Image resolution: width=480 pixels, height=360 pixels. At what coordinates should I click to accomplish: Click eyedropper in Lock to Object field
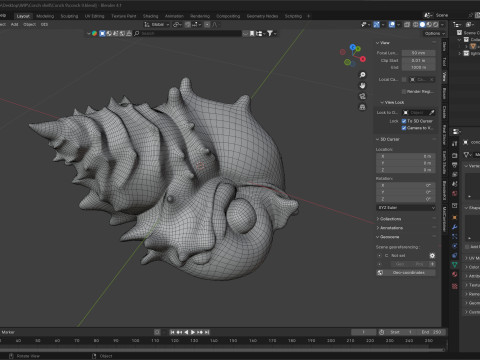click(x=432, y=112)
